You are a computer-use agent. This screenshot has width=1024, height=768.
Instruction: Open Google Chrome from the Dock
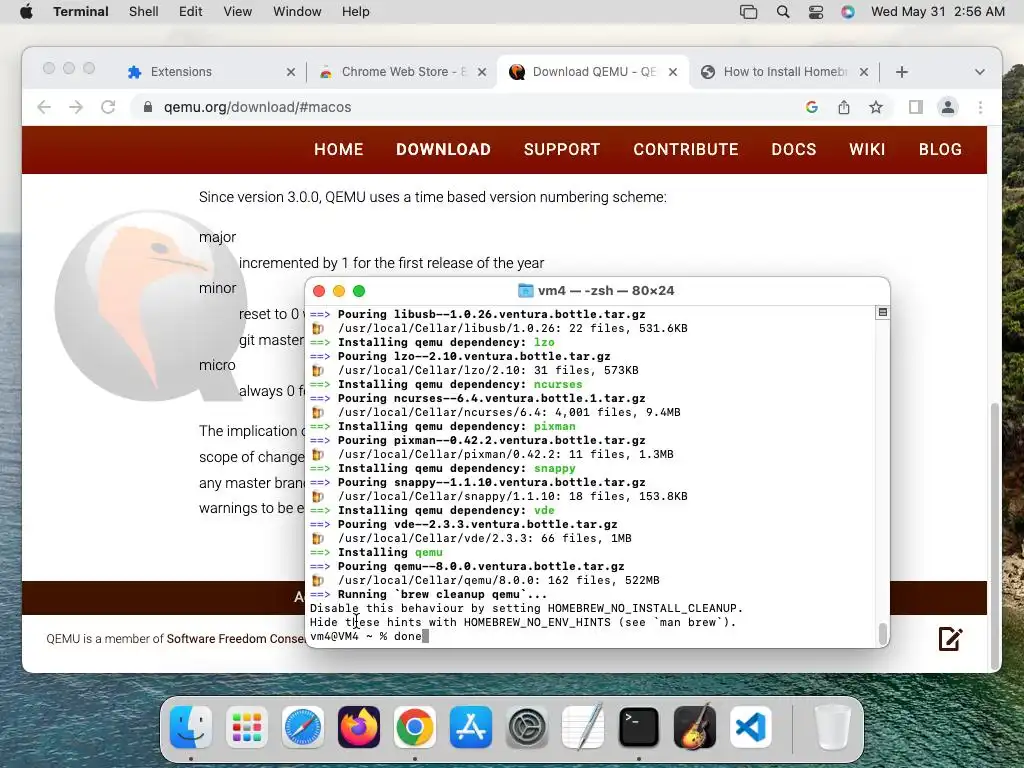click(415, 727)
